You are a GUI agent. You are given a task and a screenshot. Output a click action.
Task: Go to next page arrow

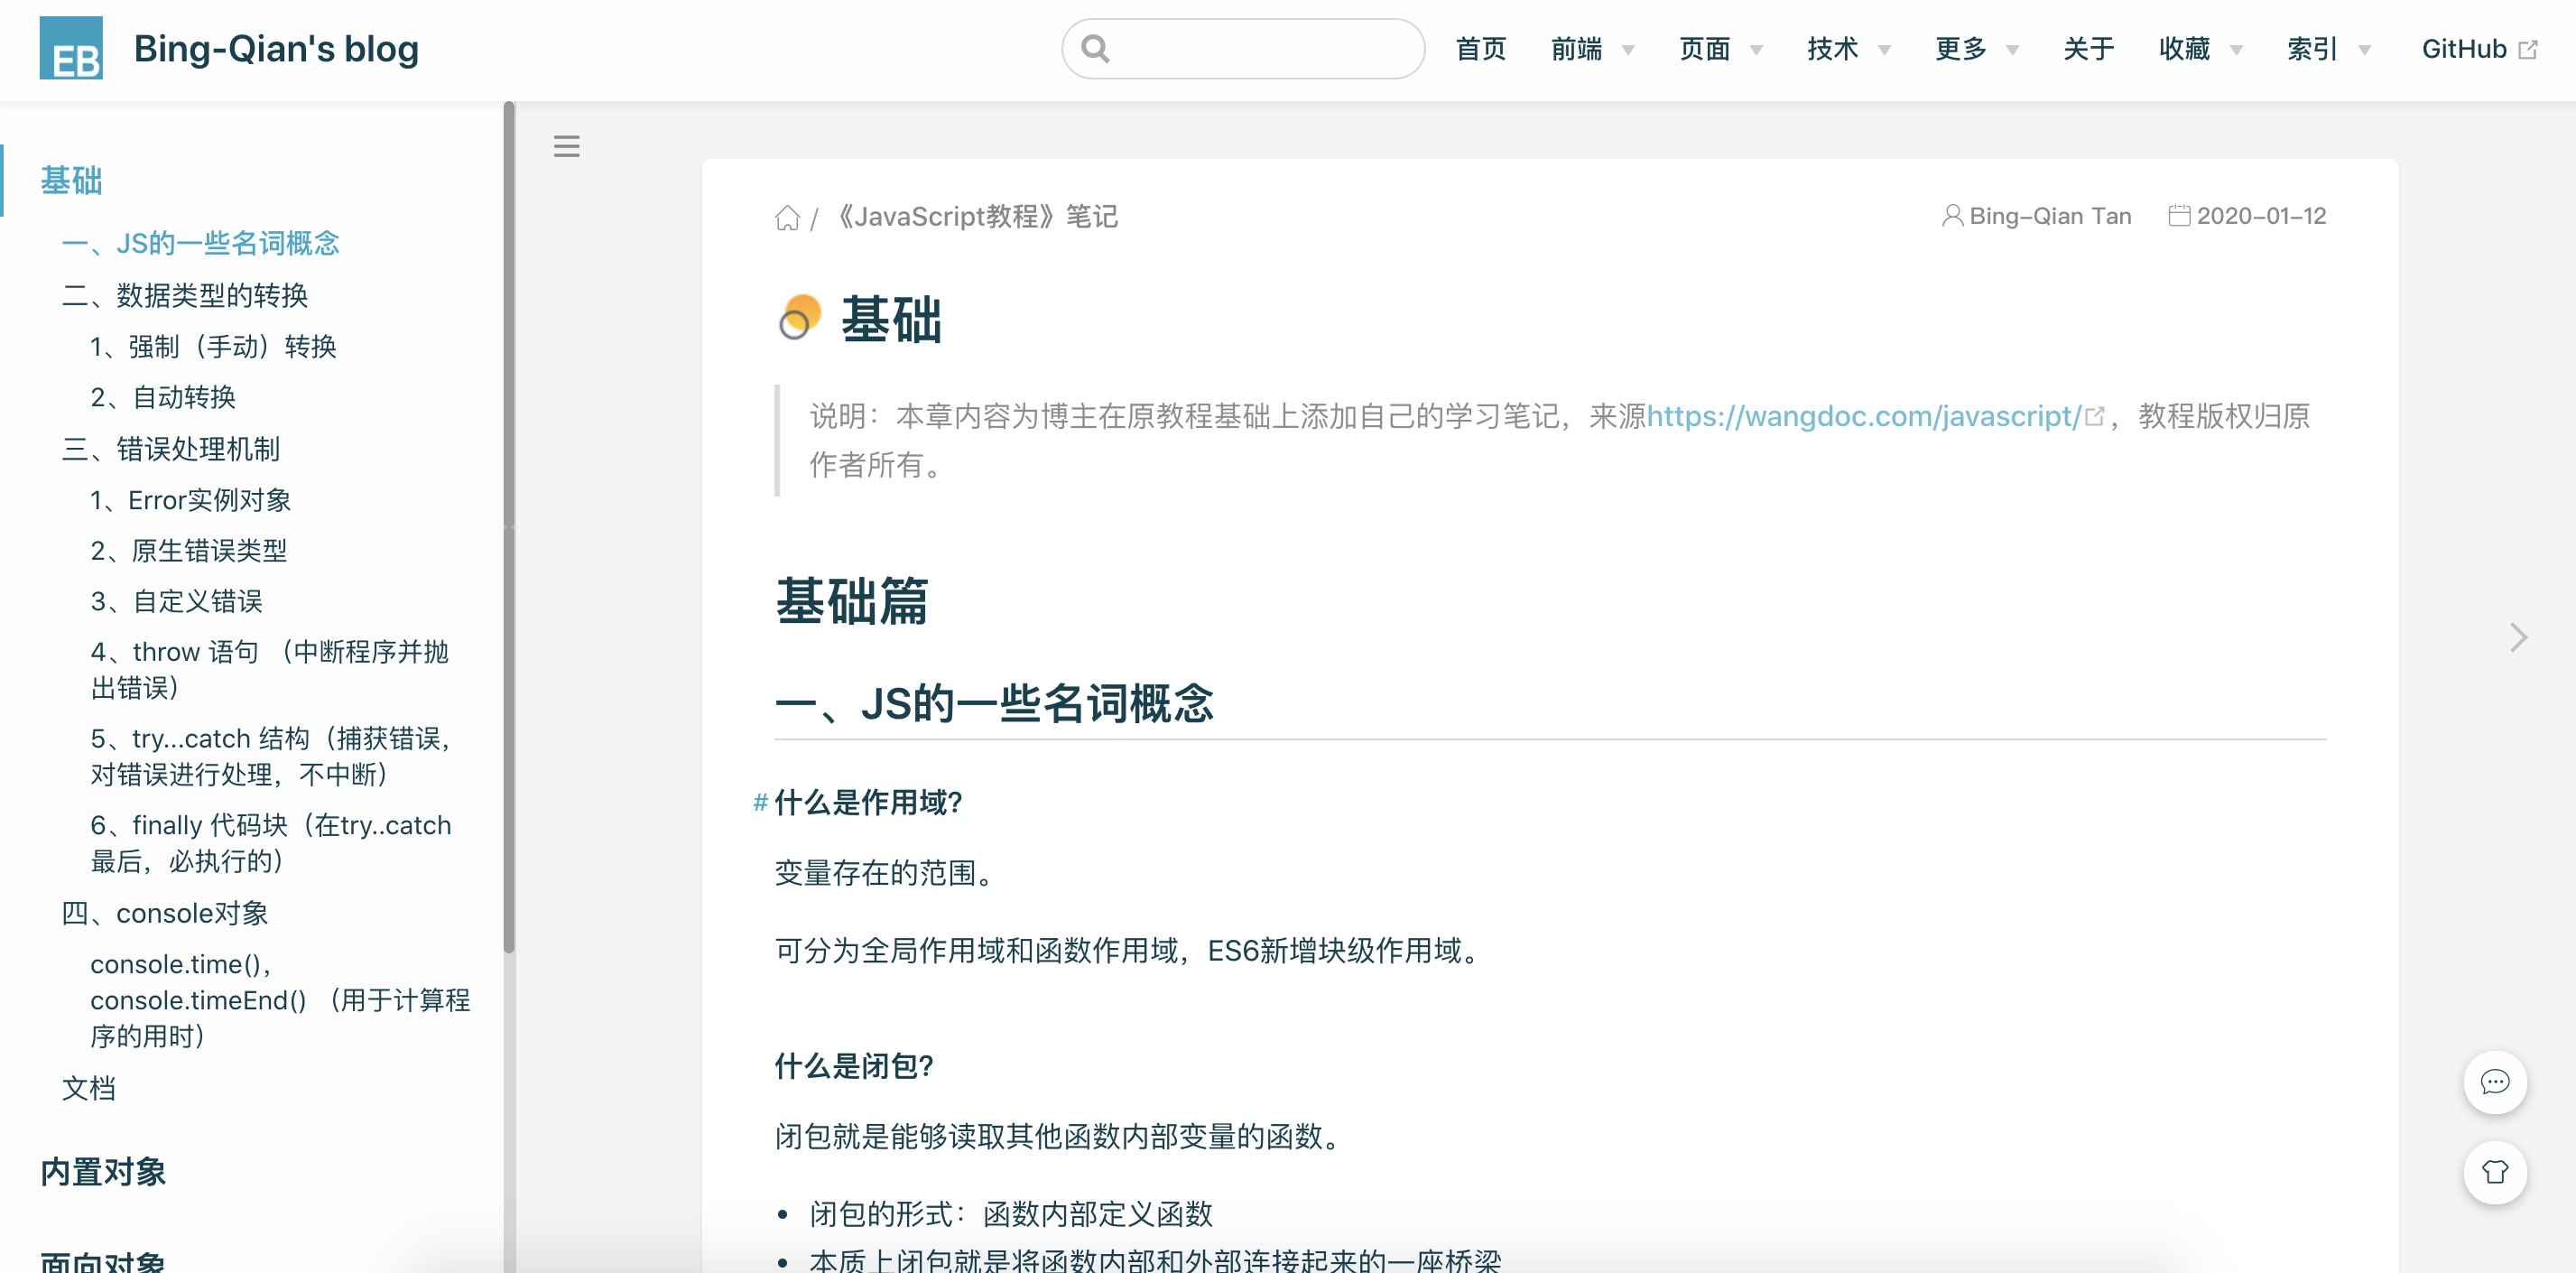pos(2518,637)
